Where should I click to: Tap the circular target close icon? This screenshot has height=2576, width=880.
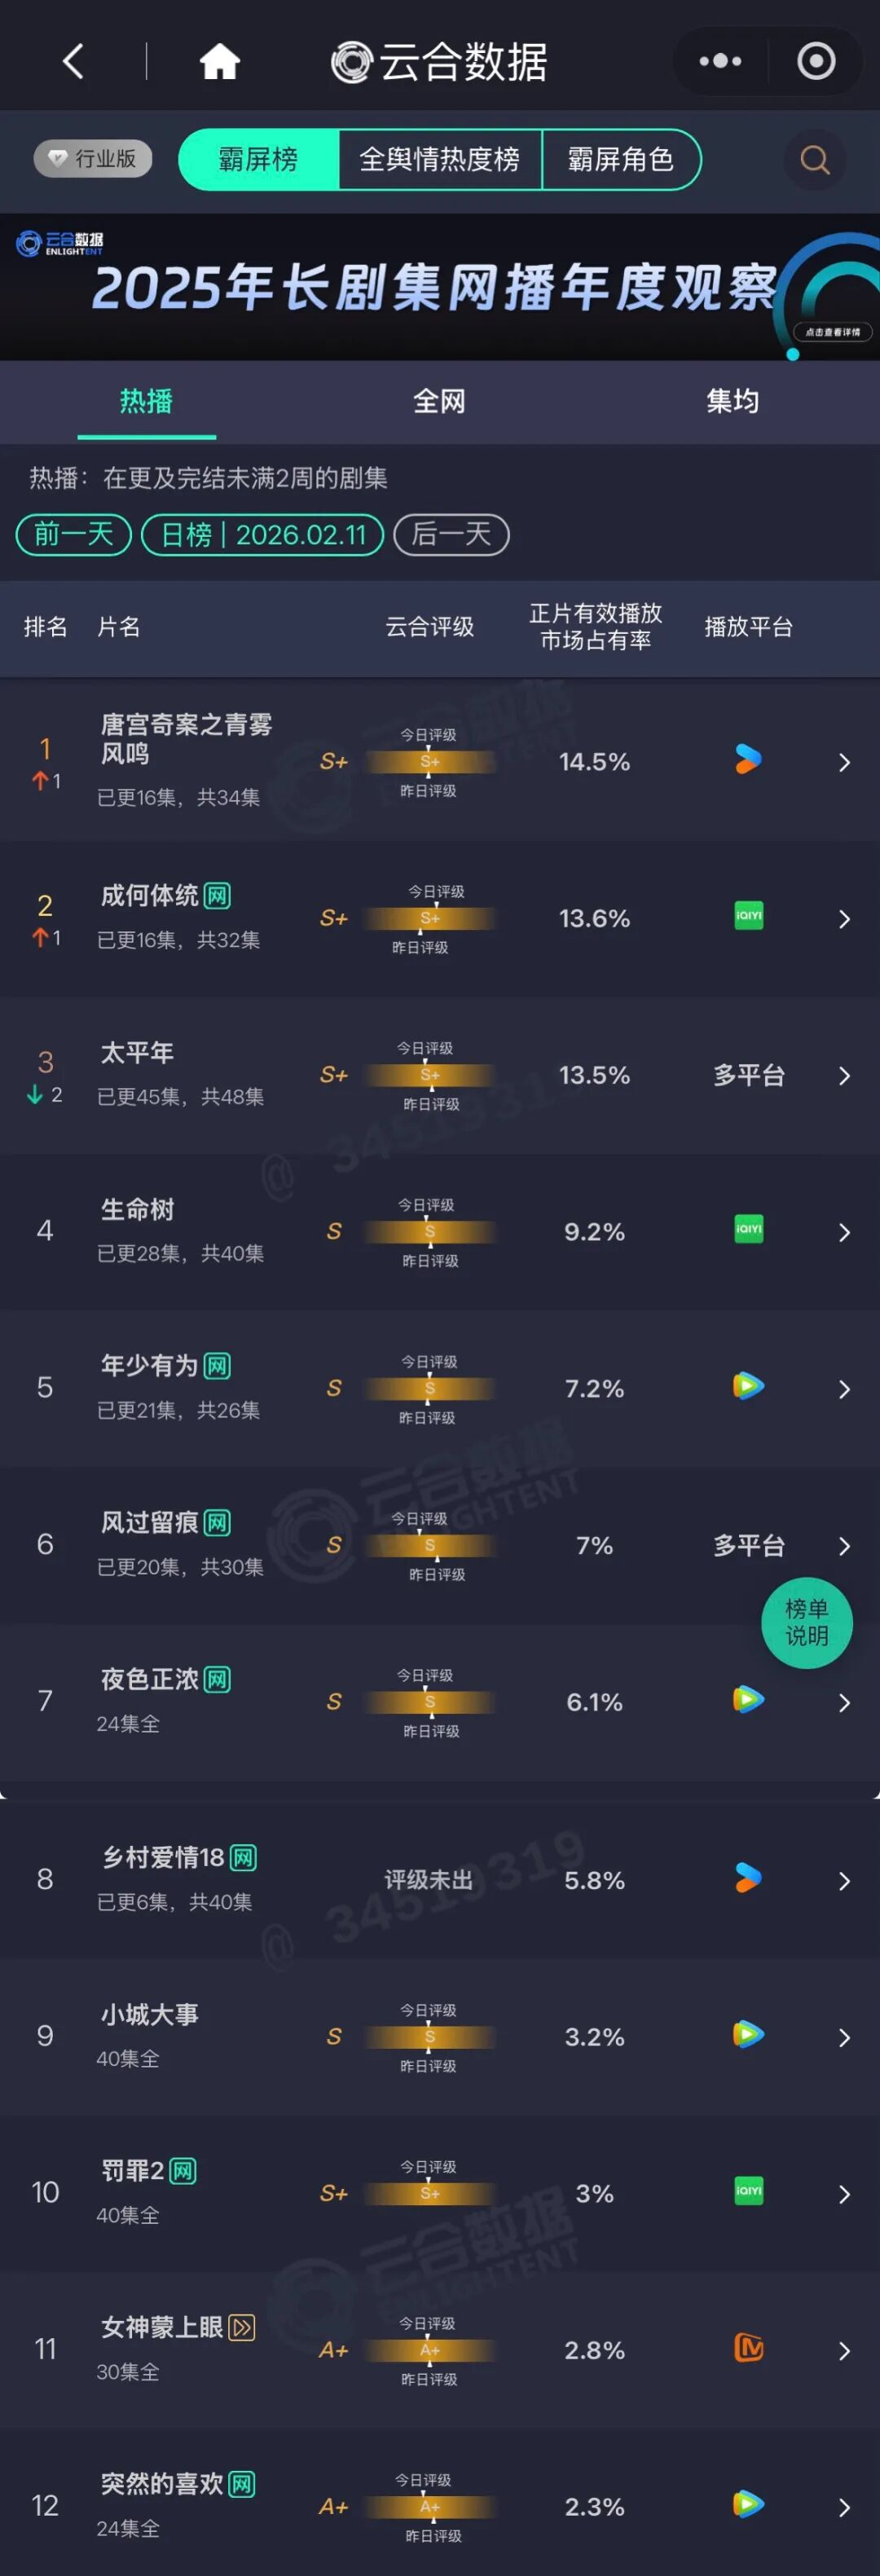pos(816,62)
